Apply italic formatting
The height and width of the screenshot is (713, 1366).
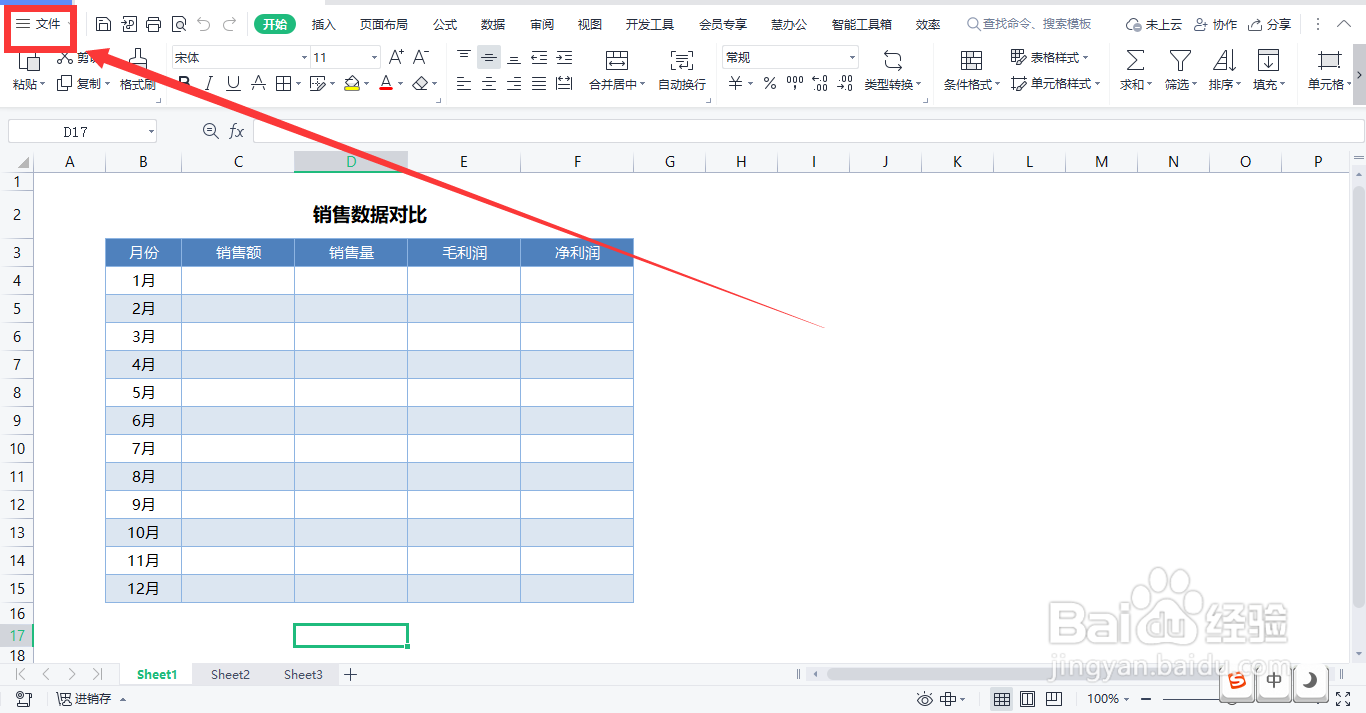tap(208, 84)
